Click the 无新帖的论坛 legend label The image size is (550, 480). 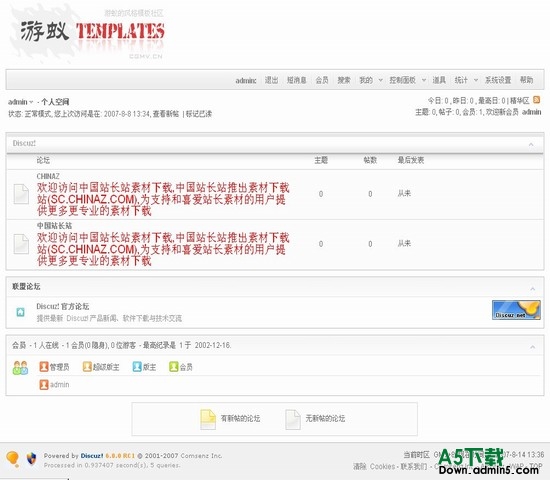pyautogui.click(x=325, y=419)
